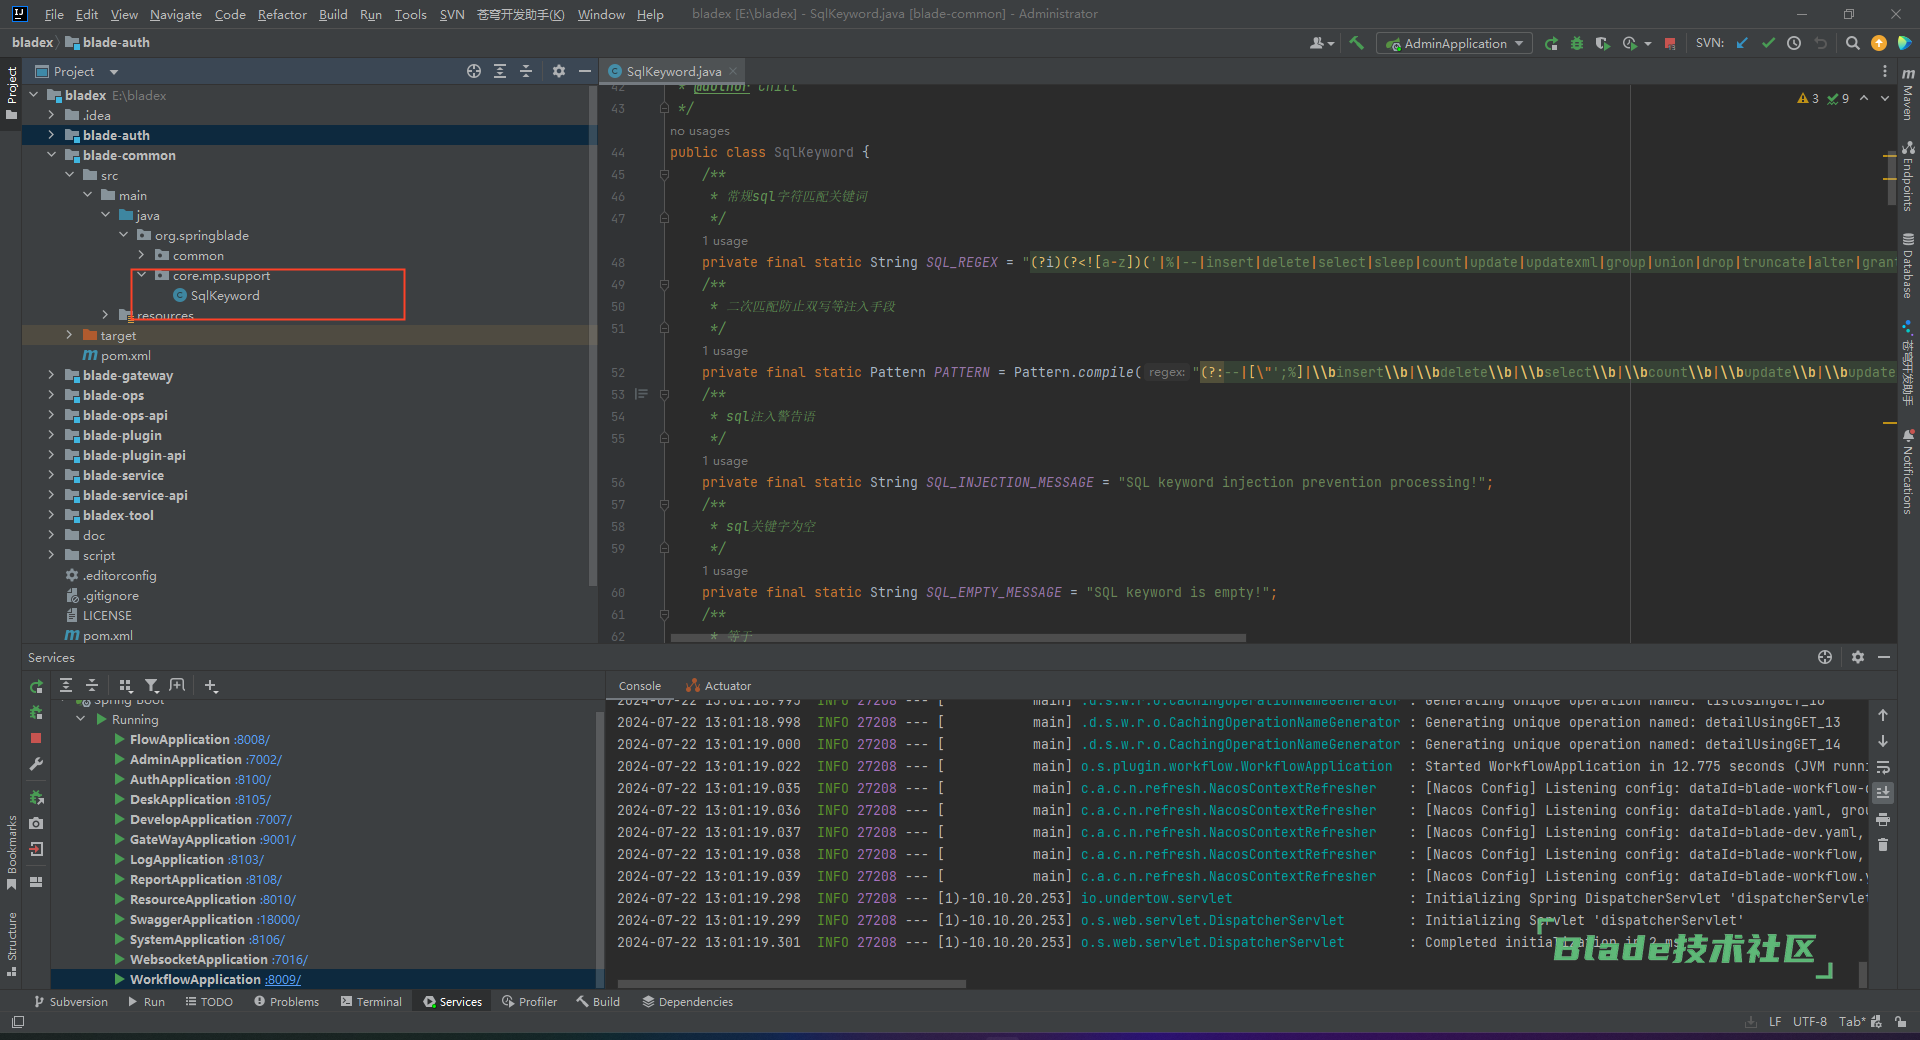Screen dimensions: 1920x1040
Task: Collapse the Running services group
Action: coord(81,719)
